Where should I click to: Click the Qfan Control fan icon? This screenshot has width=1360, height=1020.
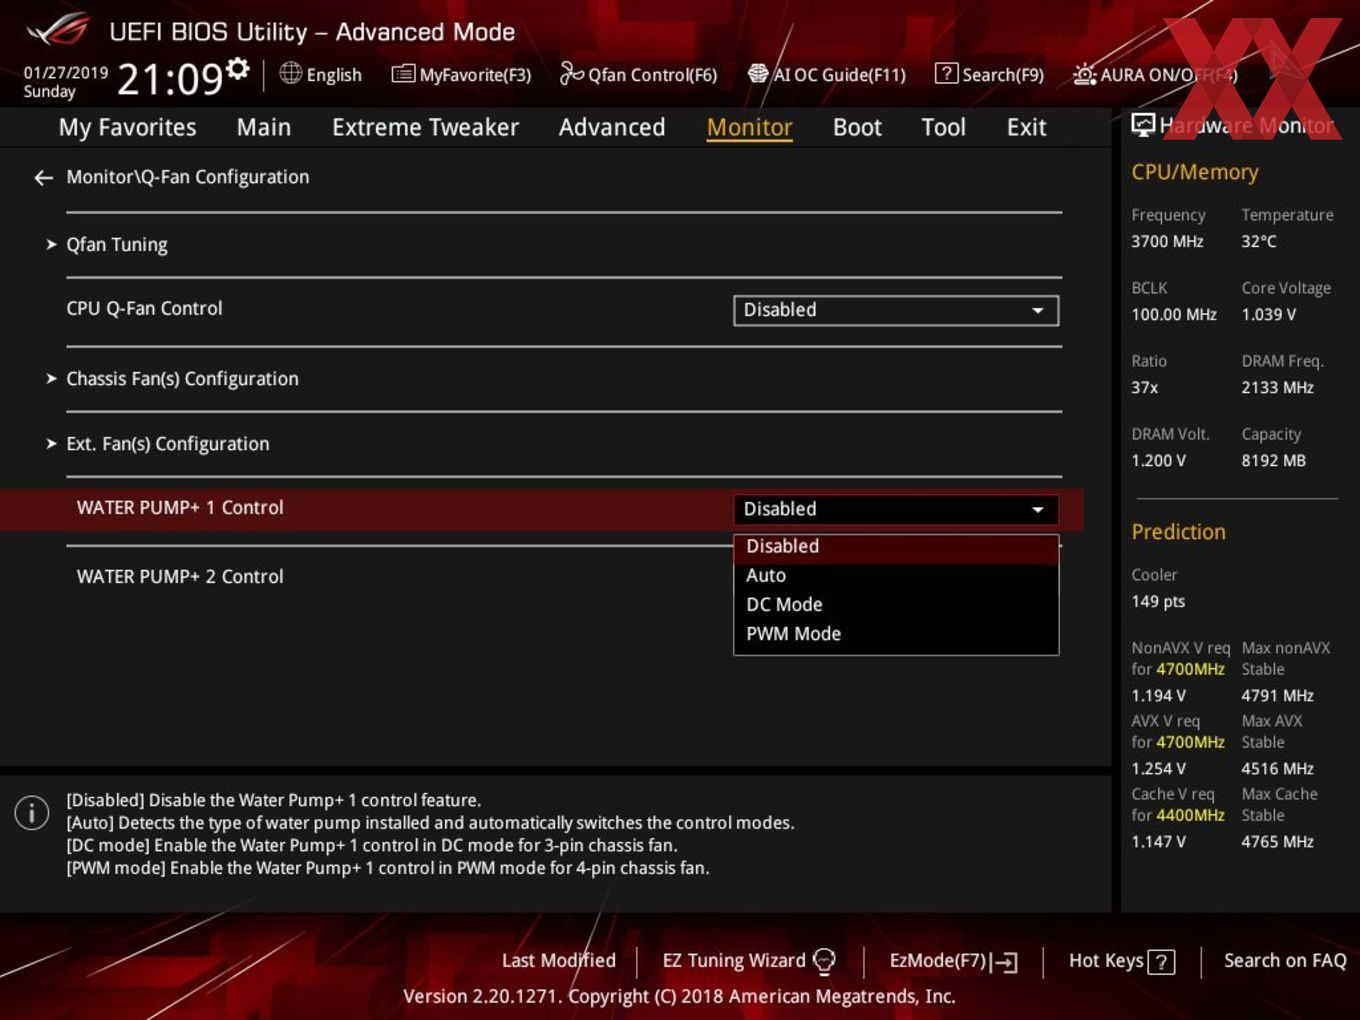click(x=571, y=73)
